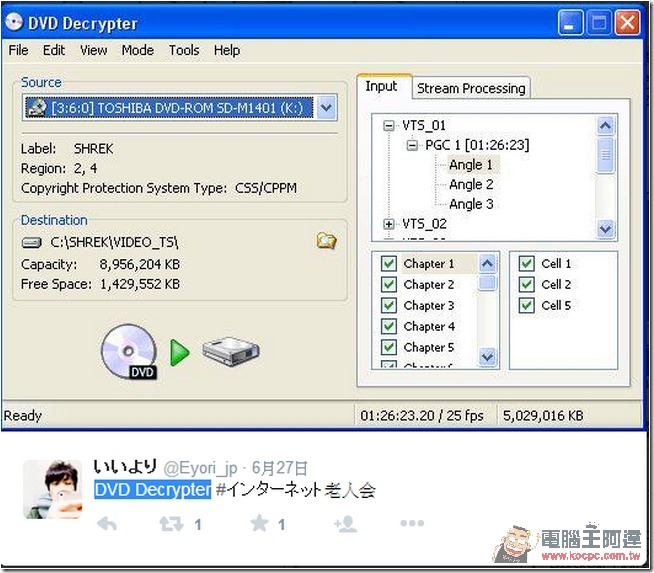Screen dimensions: 654x573
Task: Click the green play decrypt arrow
Action: pyautogui.click(x=180, y=352)
